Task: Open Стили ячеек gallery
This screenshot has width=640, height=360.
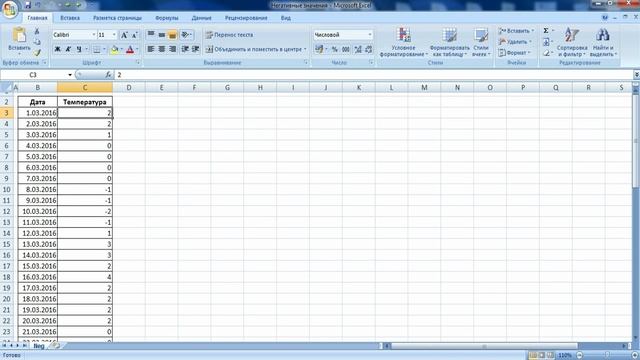Action: click(481, 42)
